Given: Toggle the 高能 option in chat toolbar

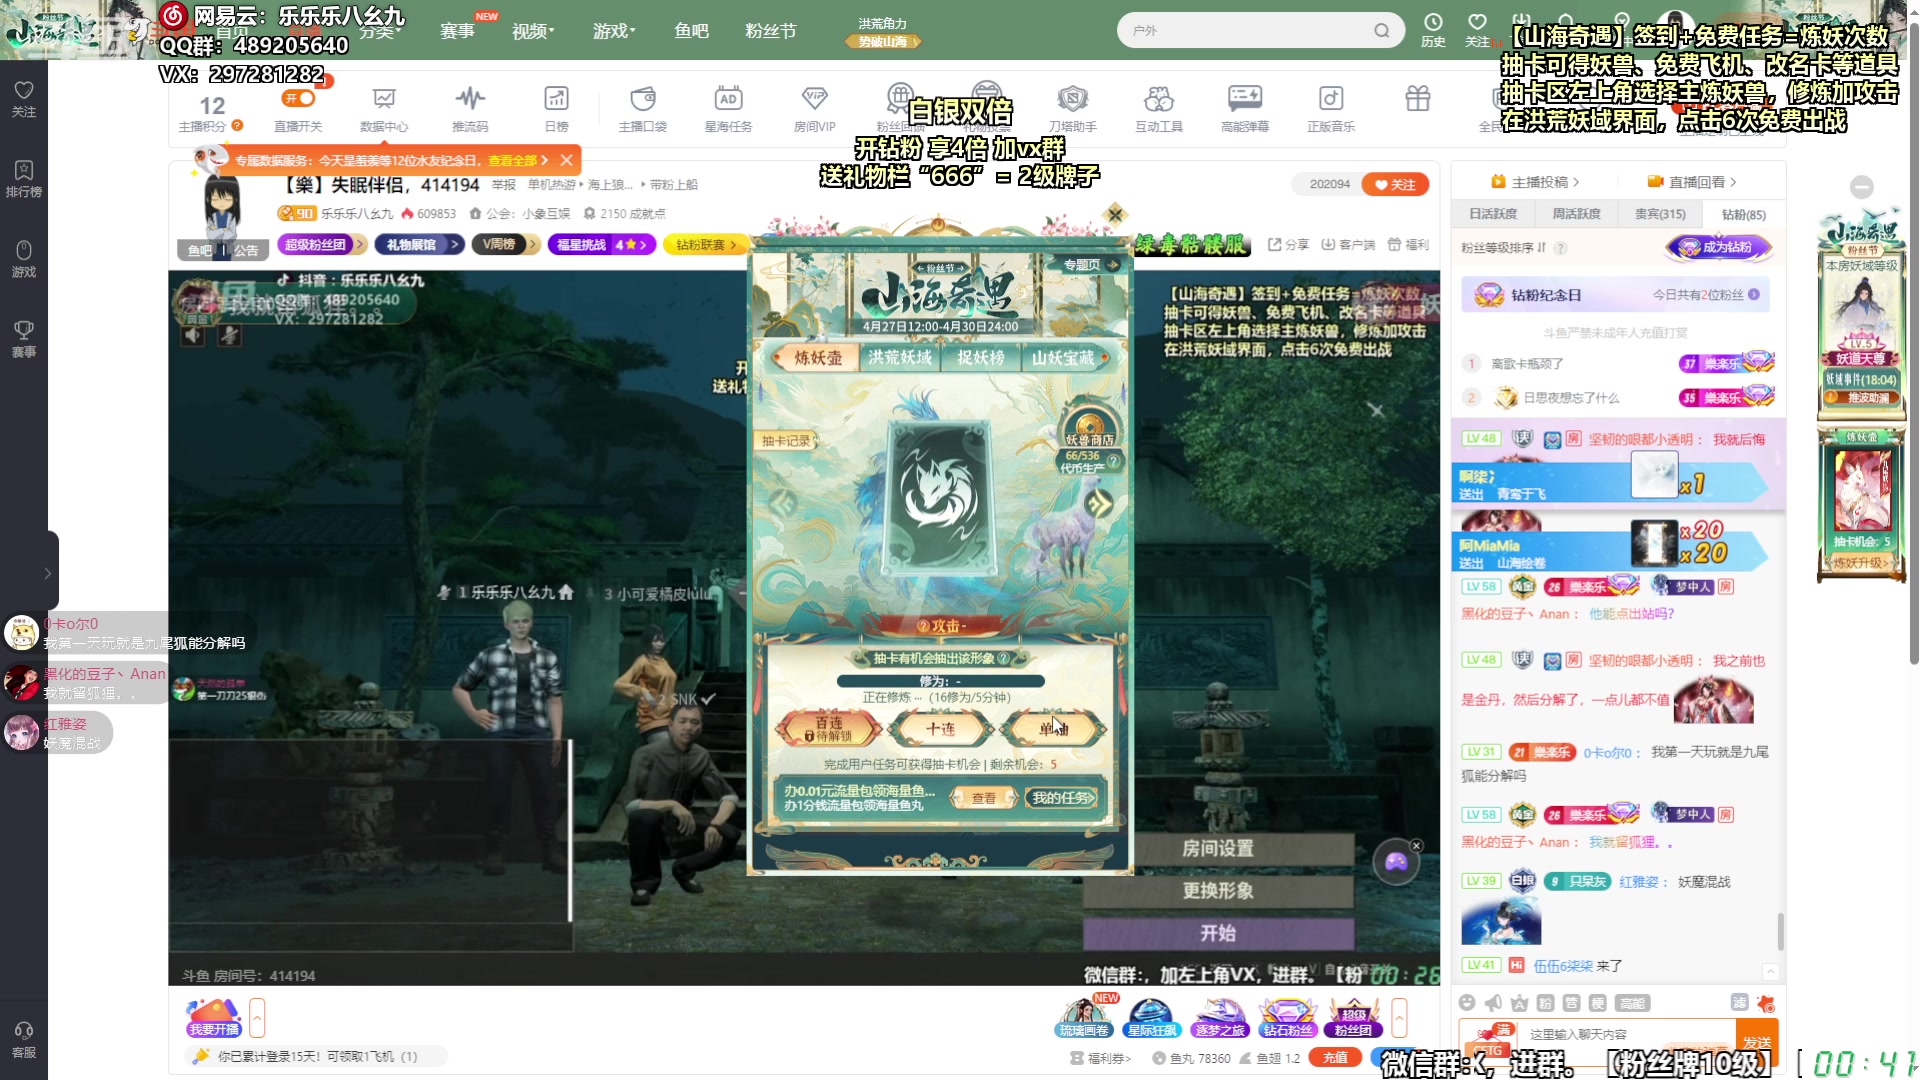Looking at the screenshot, I should 1632,1003.
